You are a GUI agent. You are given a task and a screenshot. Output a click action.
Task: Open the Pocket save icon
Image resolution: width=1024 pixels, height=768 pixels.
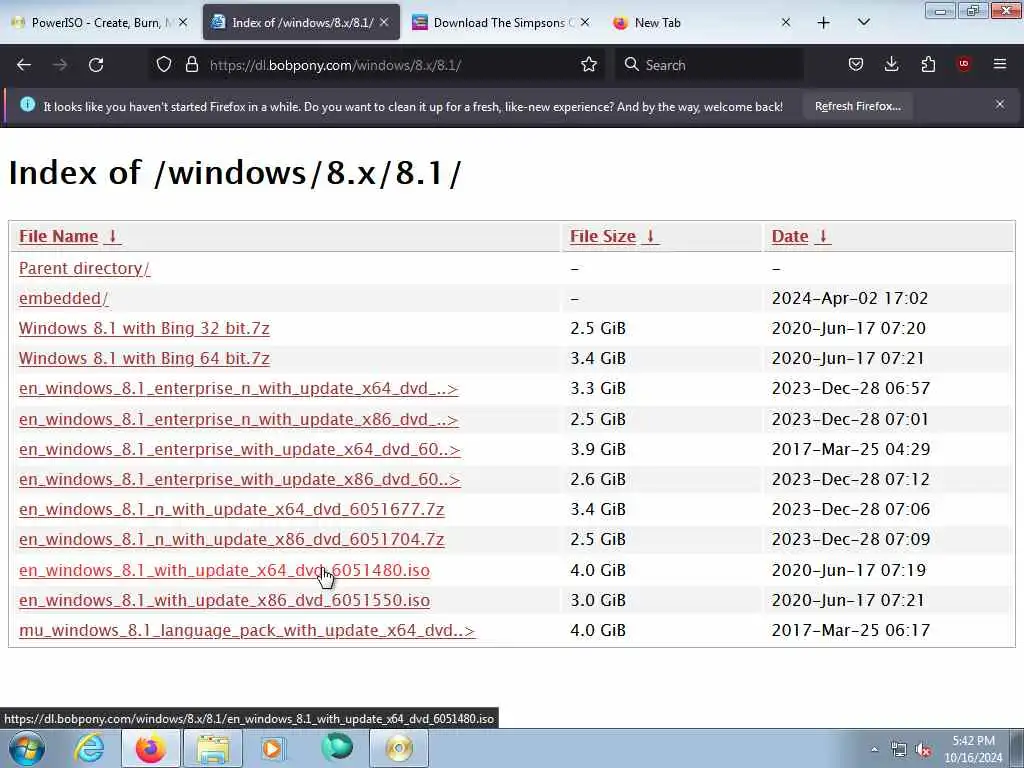click(x=856, y=65)
